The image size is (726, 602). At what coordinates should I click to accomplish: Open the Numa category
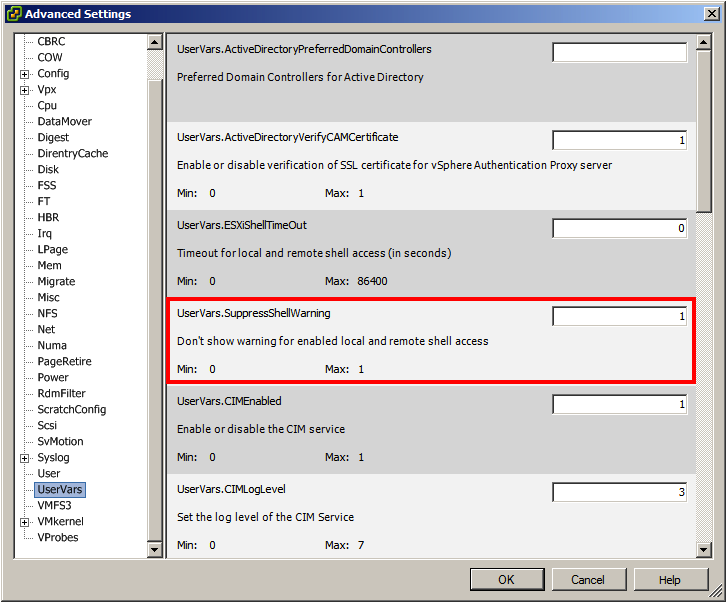52,345
